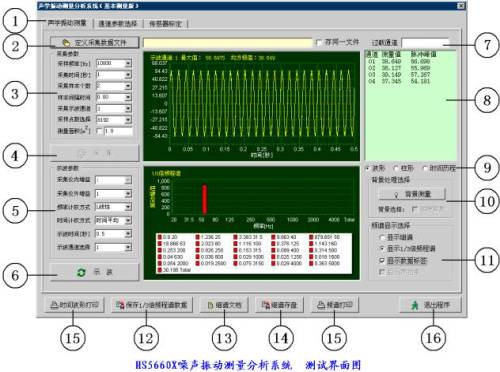
Task: Click the green refresh icon on 示波 button
Action: point(81,272)
